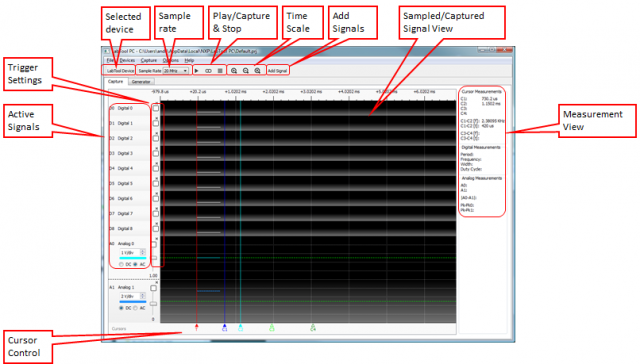640x364 pixels.
Task: Click the cyan color bar of Analog 0
Action: point(133,258)
